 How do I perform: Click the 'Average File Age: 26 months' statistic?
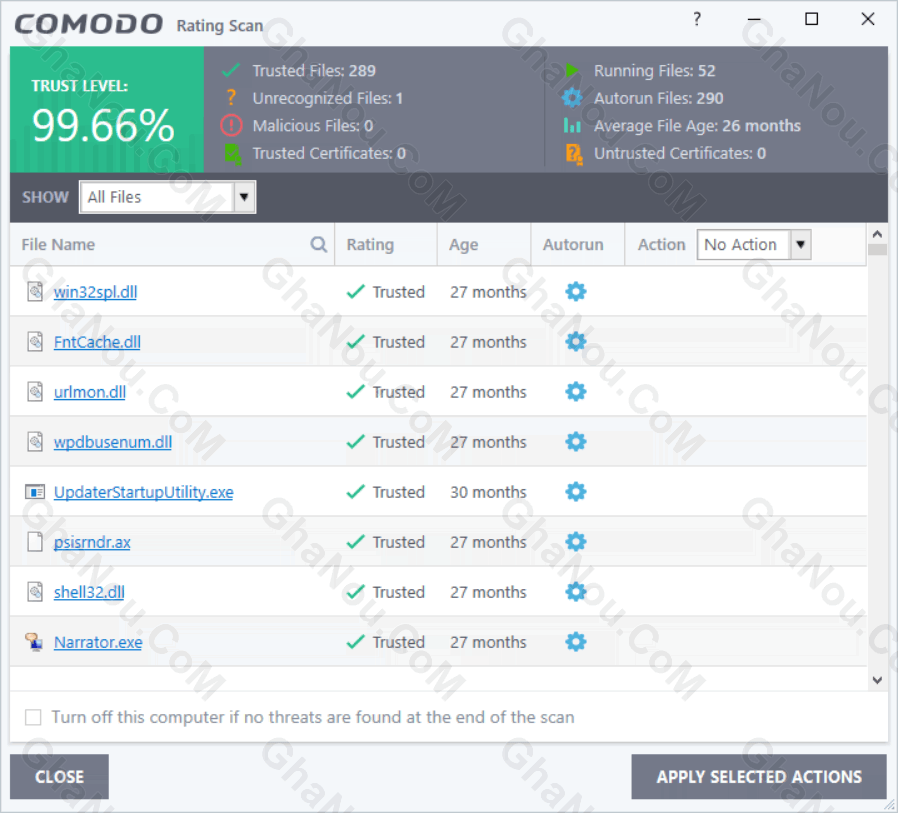tap(697, 126)
